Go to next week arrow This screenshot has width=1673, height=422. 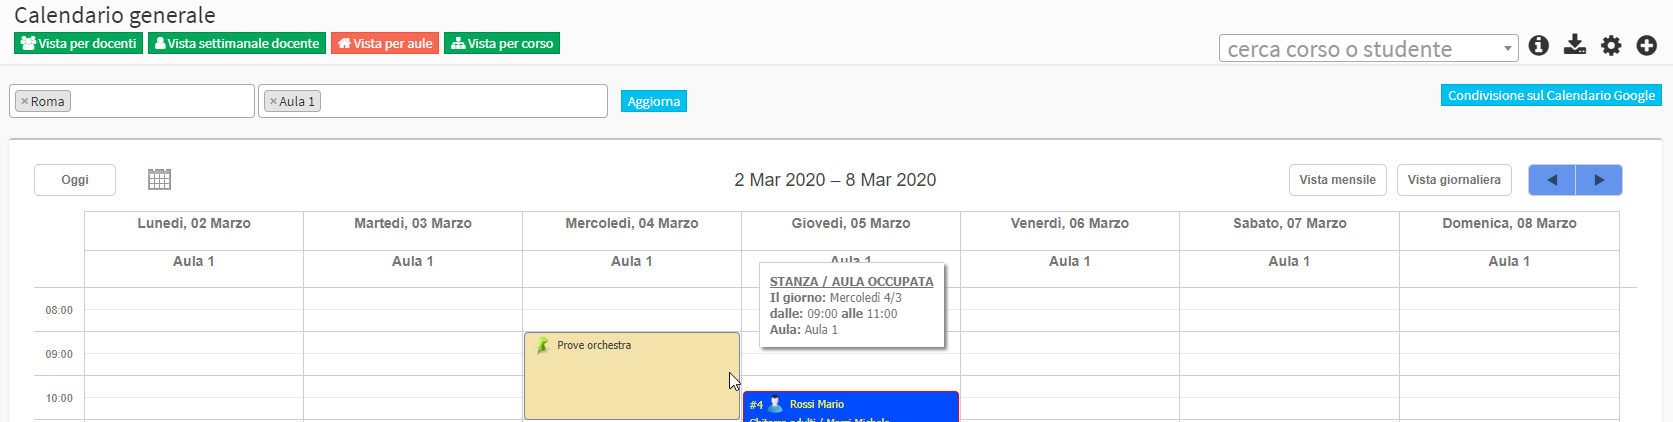(x=1599, y=180)
